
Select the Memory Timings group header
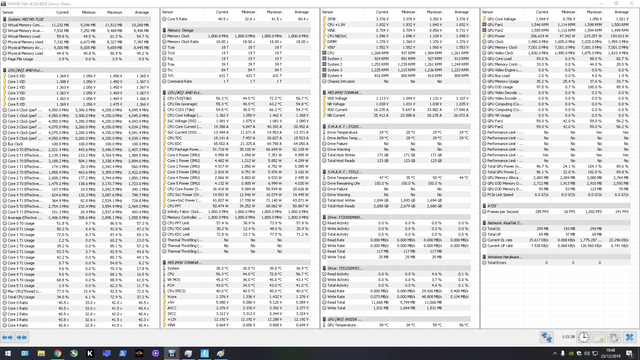236,30
